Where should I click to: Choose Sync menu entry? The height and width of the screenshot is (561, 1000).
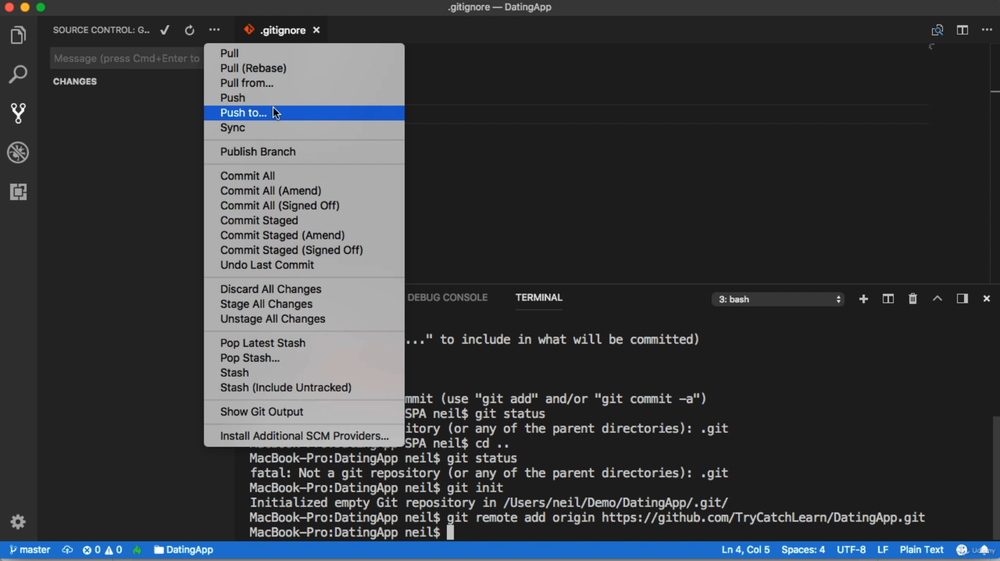coord(304,128)
